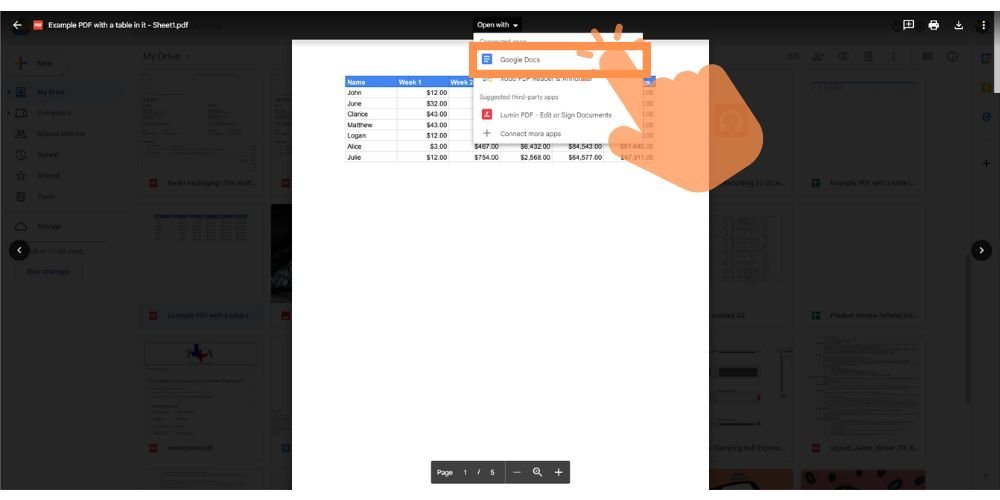Click the Matthew name cell

coord(371,125)
